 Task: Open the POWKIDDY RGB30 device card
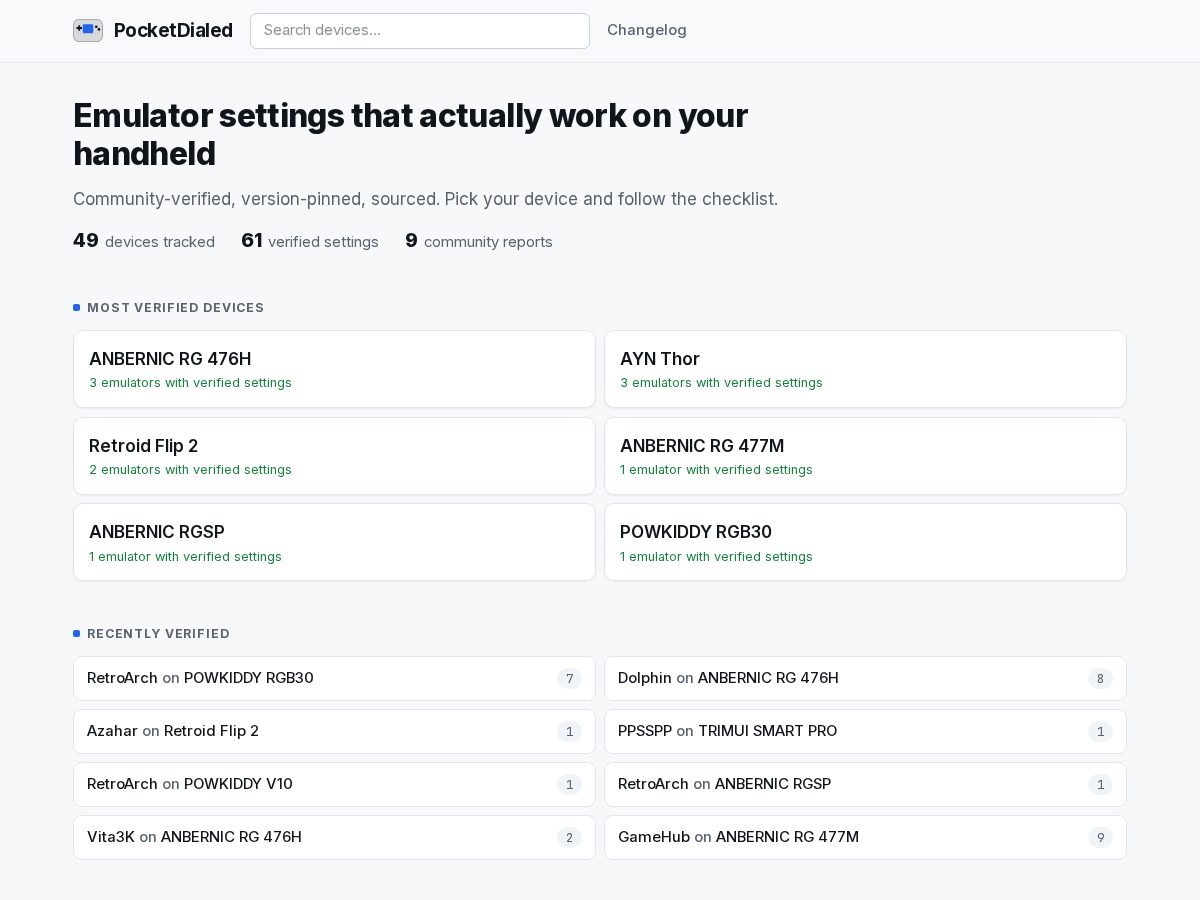(865, 542)
